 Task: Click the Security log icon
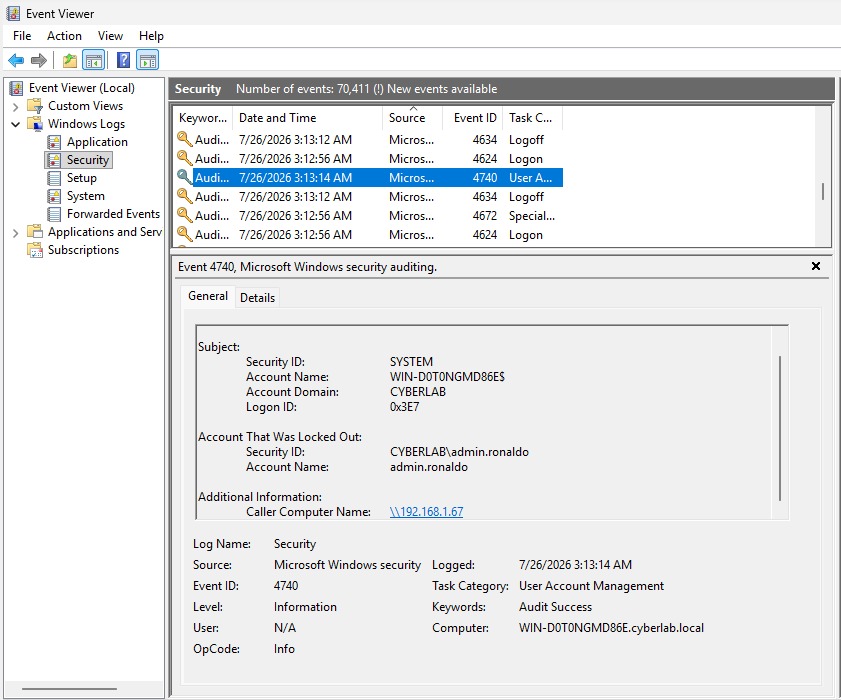[x=54, y=160]
